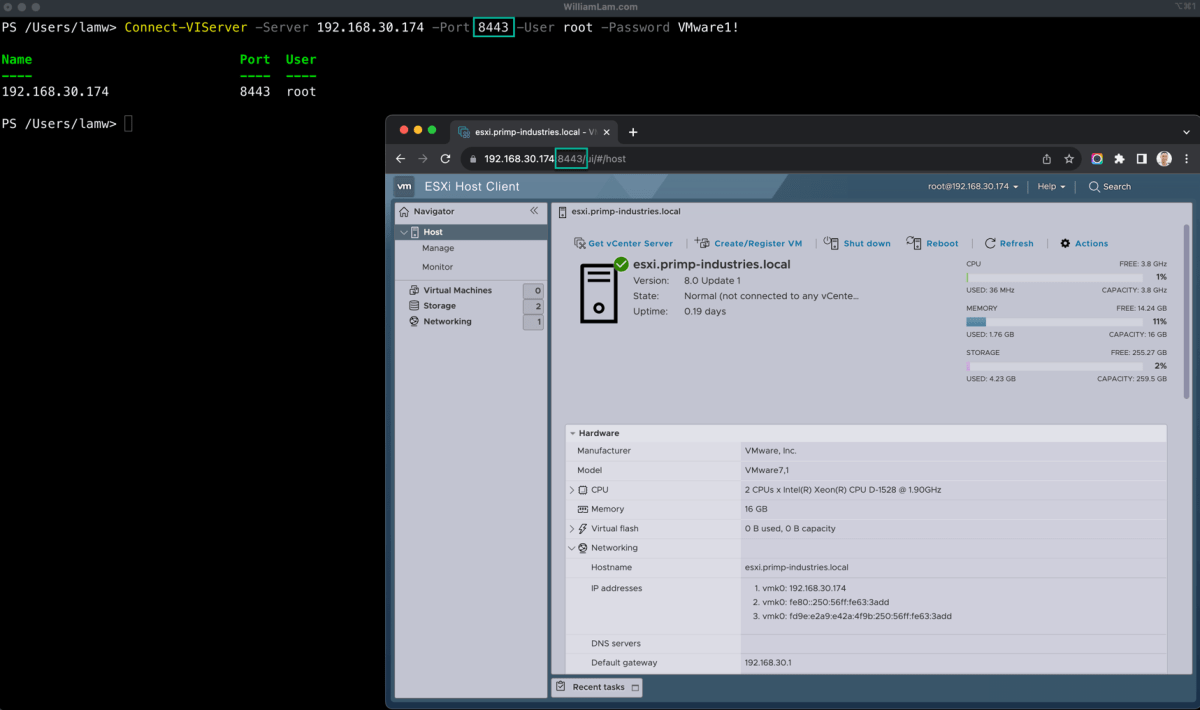Screen dimensions: 1200x710
Task: Expand the Virtual flash row
Action: [x=572, y=529]
